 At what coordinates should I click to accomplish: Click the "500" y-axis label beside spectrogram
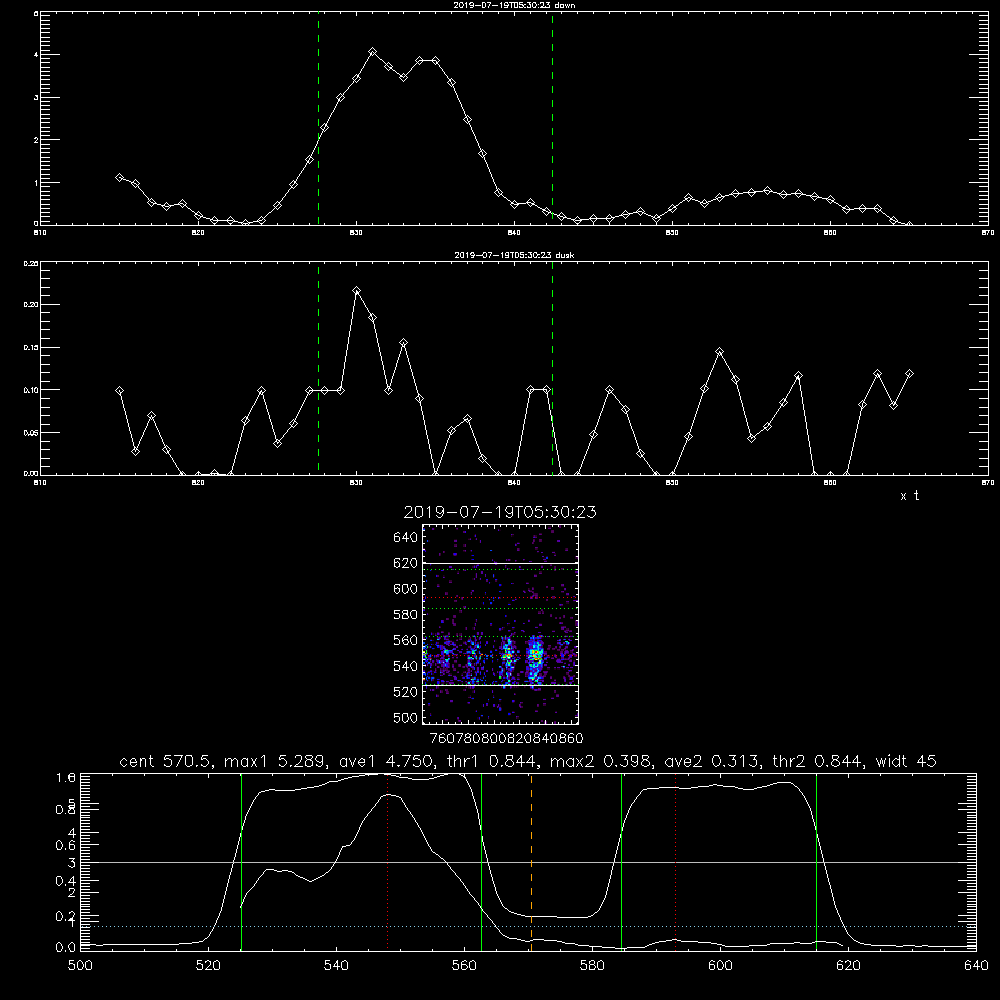click(x=406, y=717)
